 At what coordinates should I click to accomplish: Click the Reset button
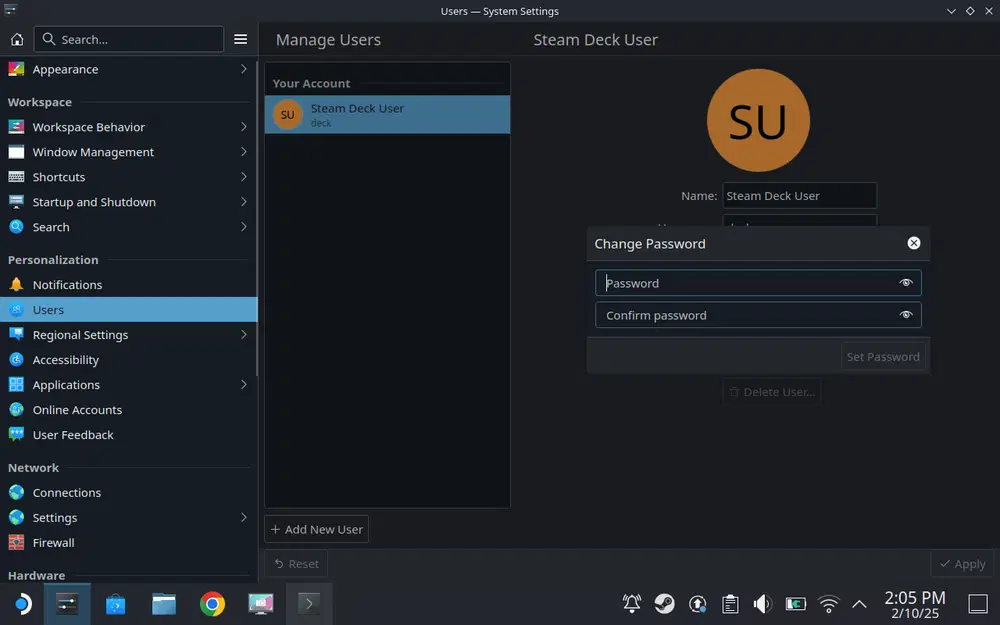tap(296, 564)
